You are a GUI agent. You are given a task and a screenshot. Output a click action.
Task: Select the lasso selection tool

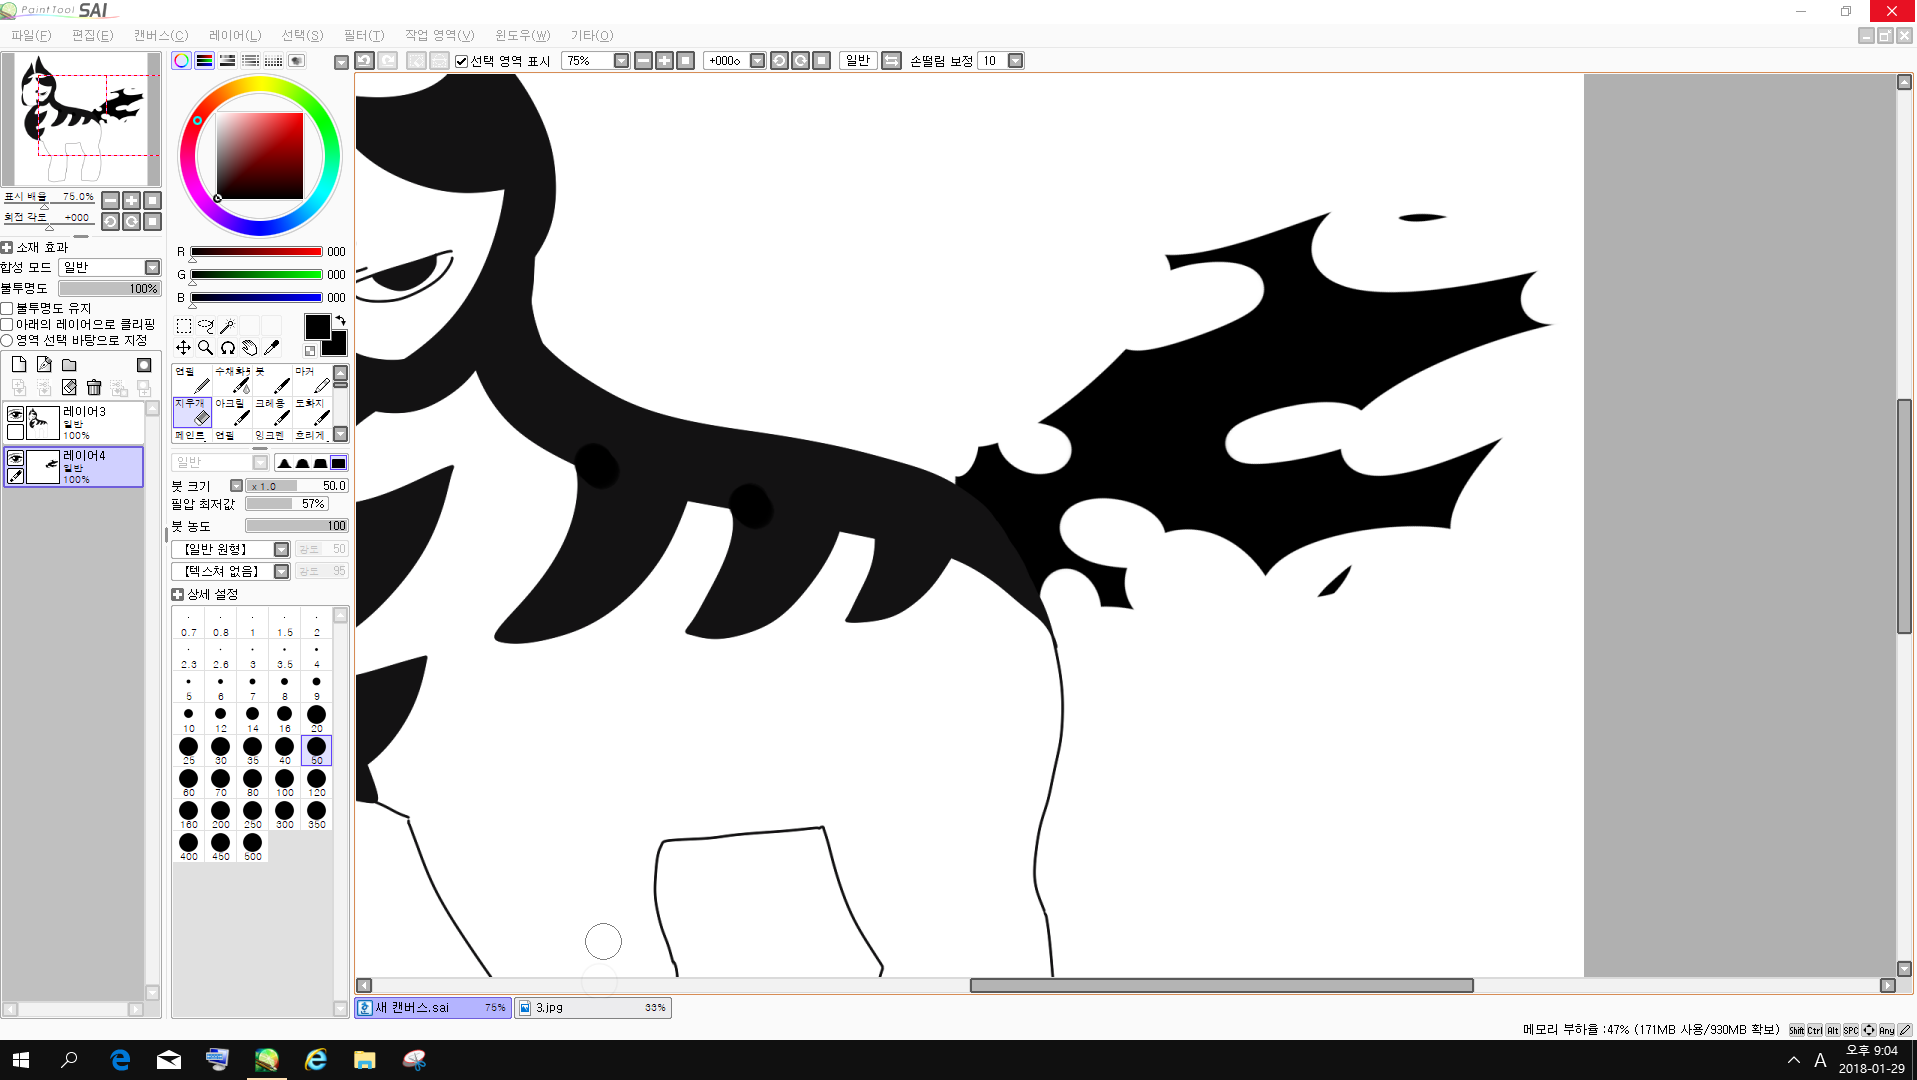(206, 326)
